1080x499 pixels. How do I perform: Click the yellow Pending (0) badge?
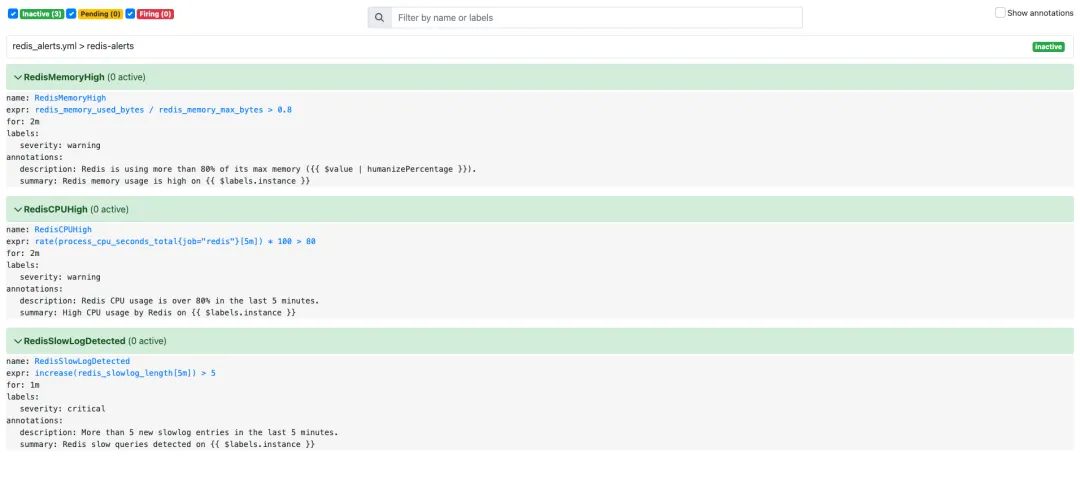100,14
